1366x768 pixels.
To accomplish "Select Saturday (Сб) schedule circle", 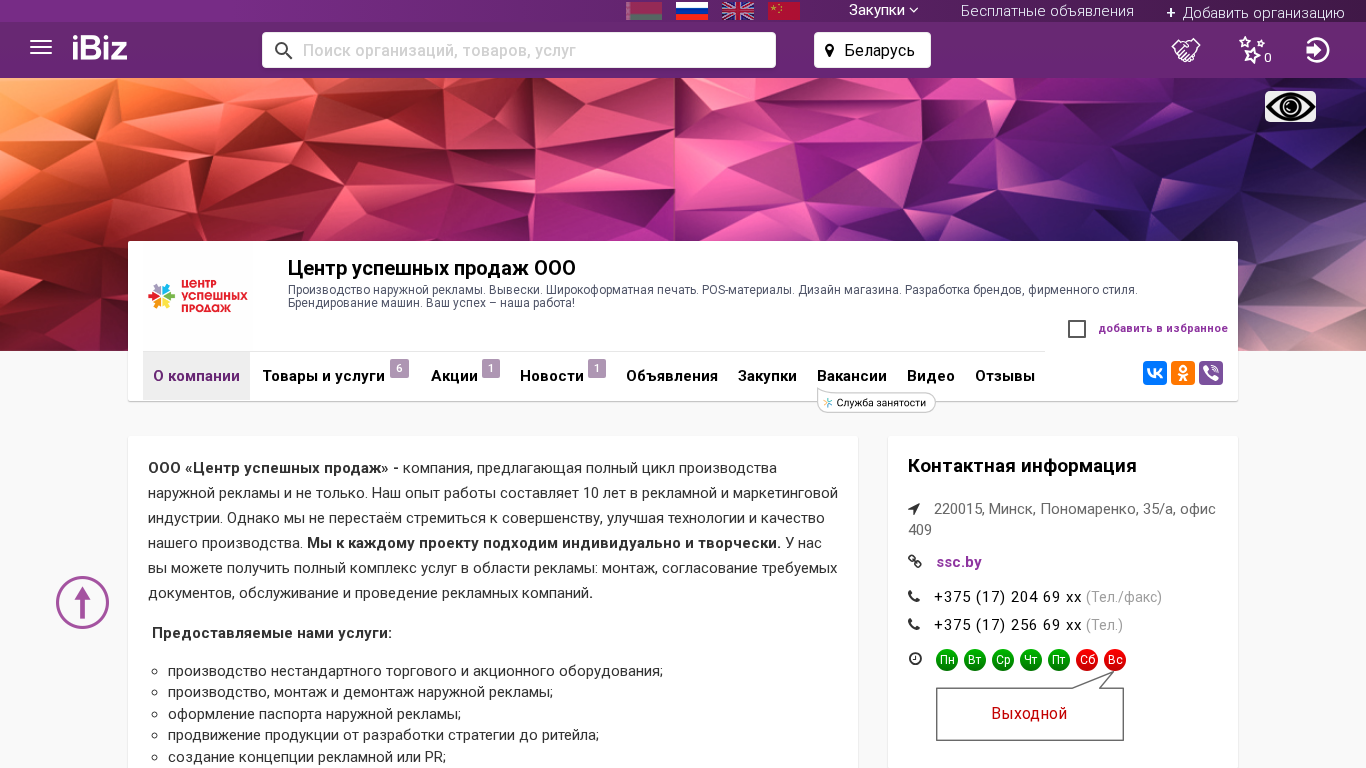I will (x=1087, y=660).
